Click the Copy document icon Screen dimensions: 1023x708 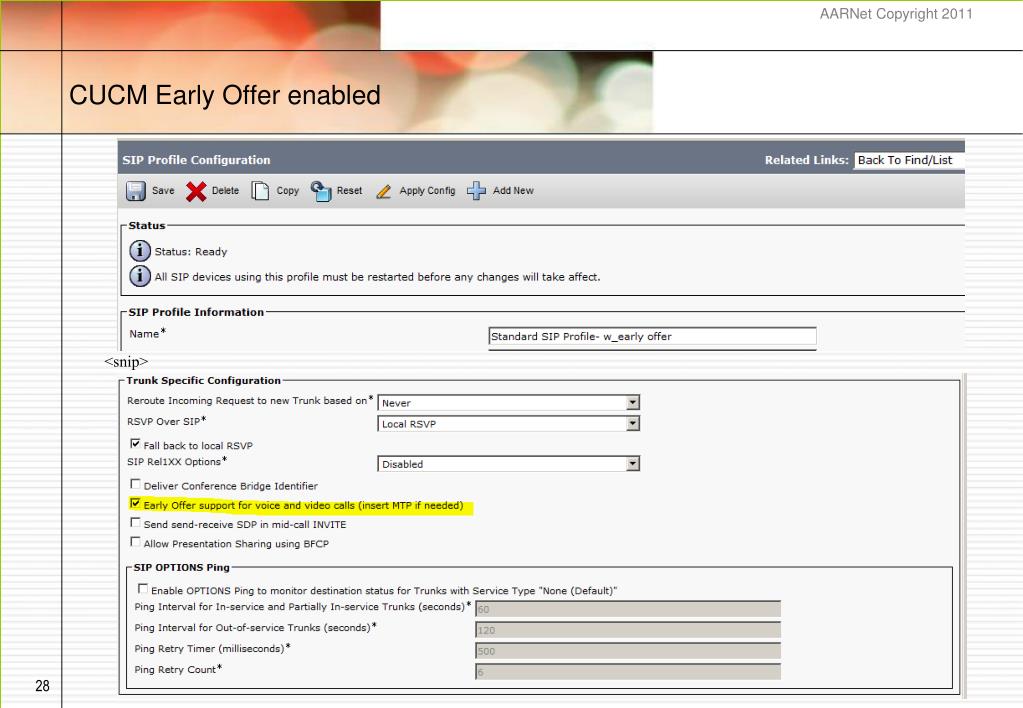coord(260,191)
